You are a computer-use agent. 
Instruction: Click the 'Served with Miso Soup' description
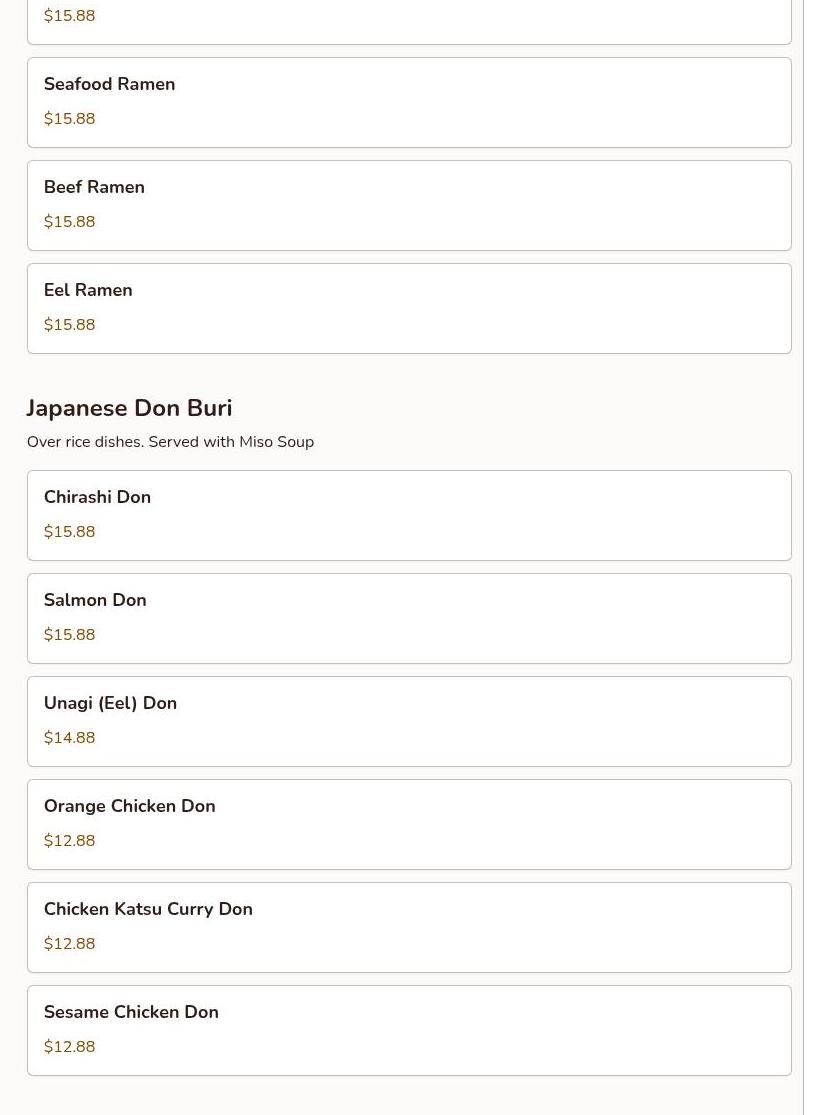click(231, 442)
